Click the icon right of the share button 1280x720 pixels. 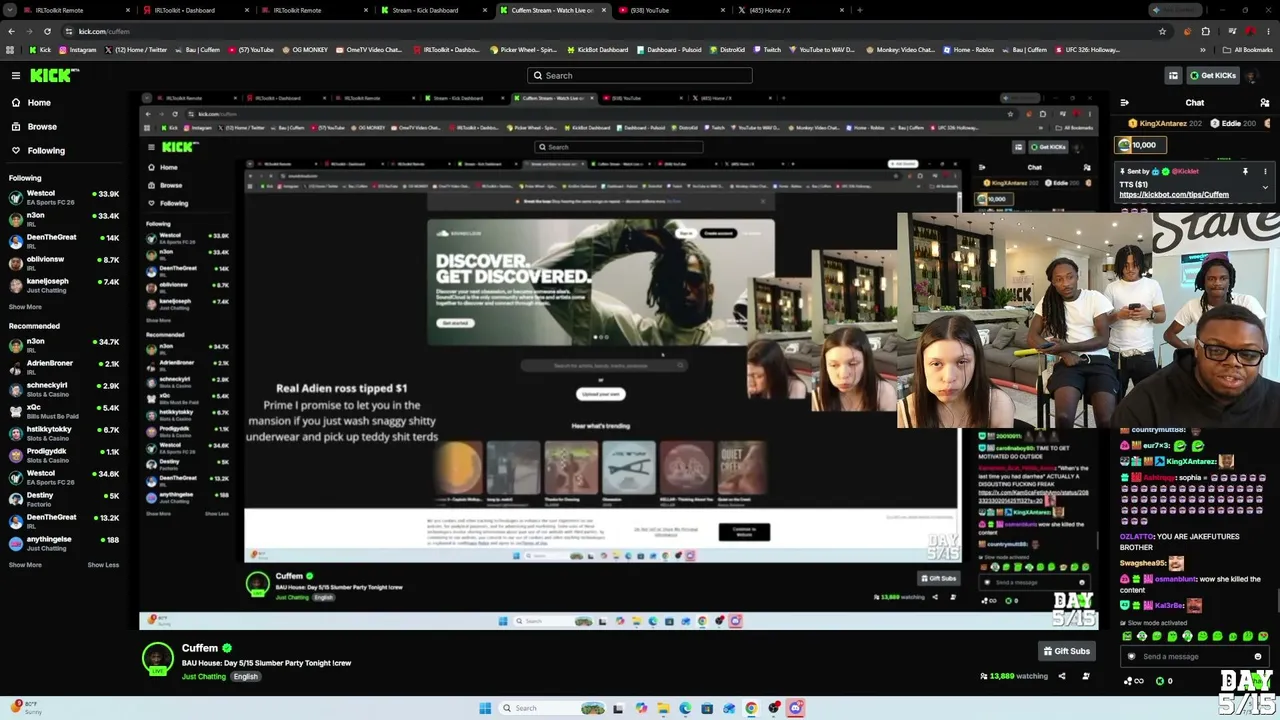point(1086,676)
